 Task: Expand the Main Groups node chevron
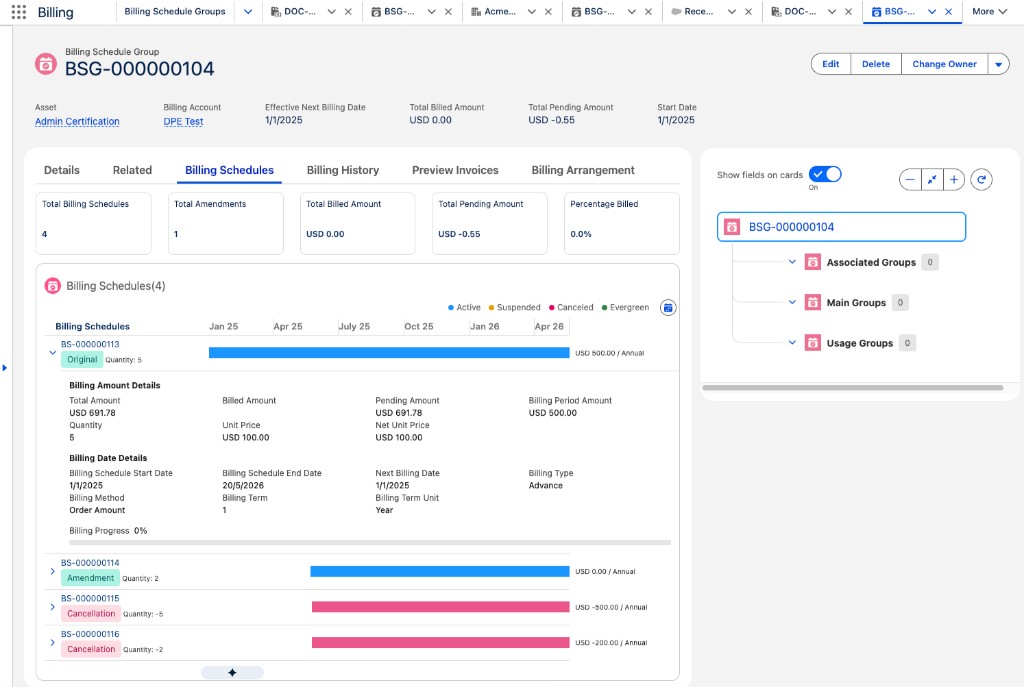(792, 302)
